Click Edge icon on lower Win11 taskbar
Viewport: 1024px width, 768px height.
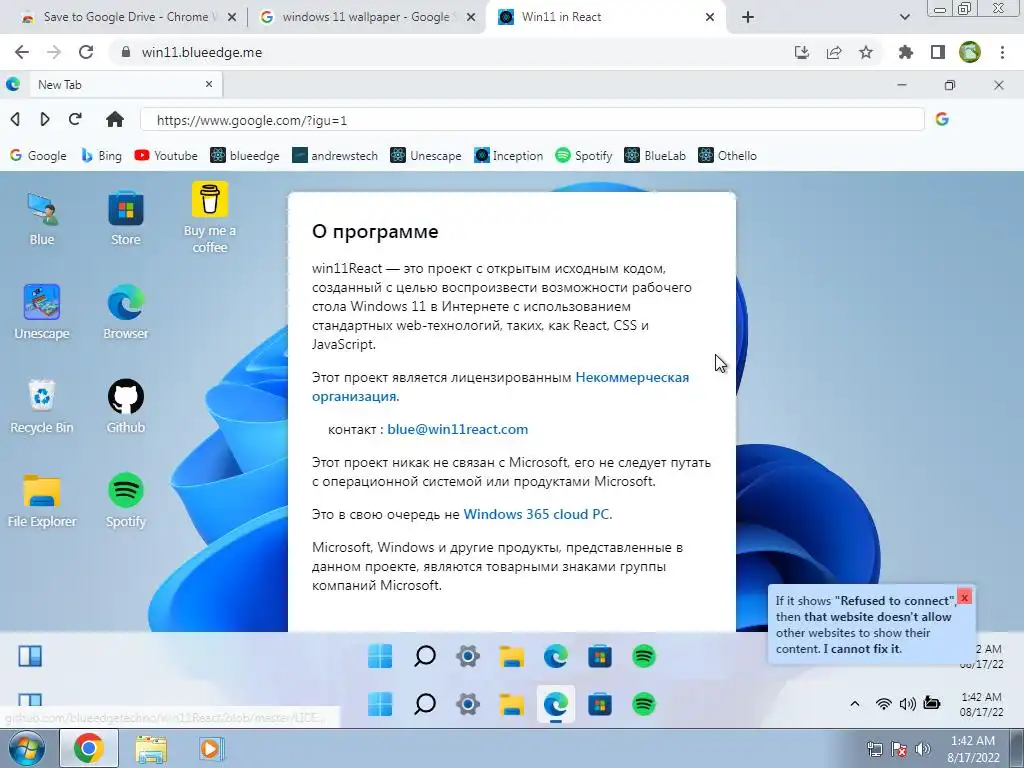[556, 704]
